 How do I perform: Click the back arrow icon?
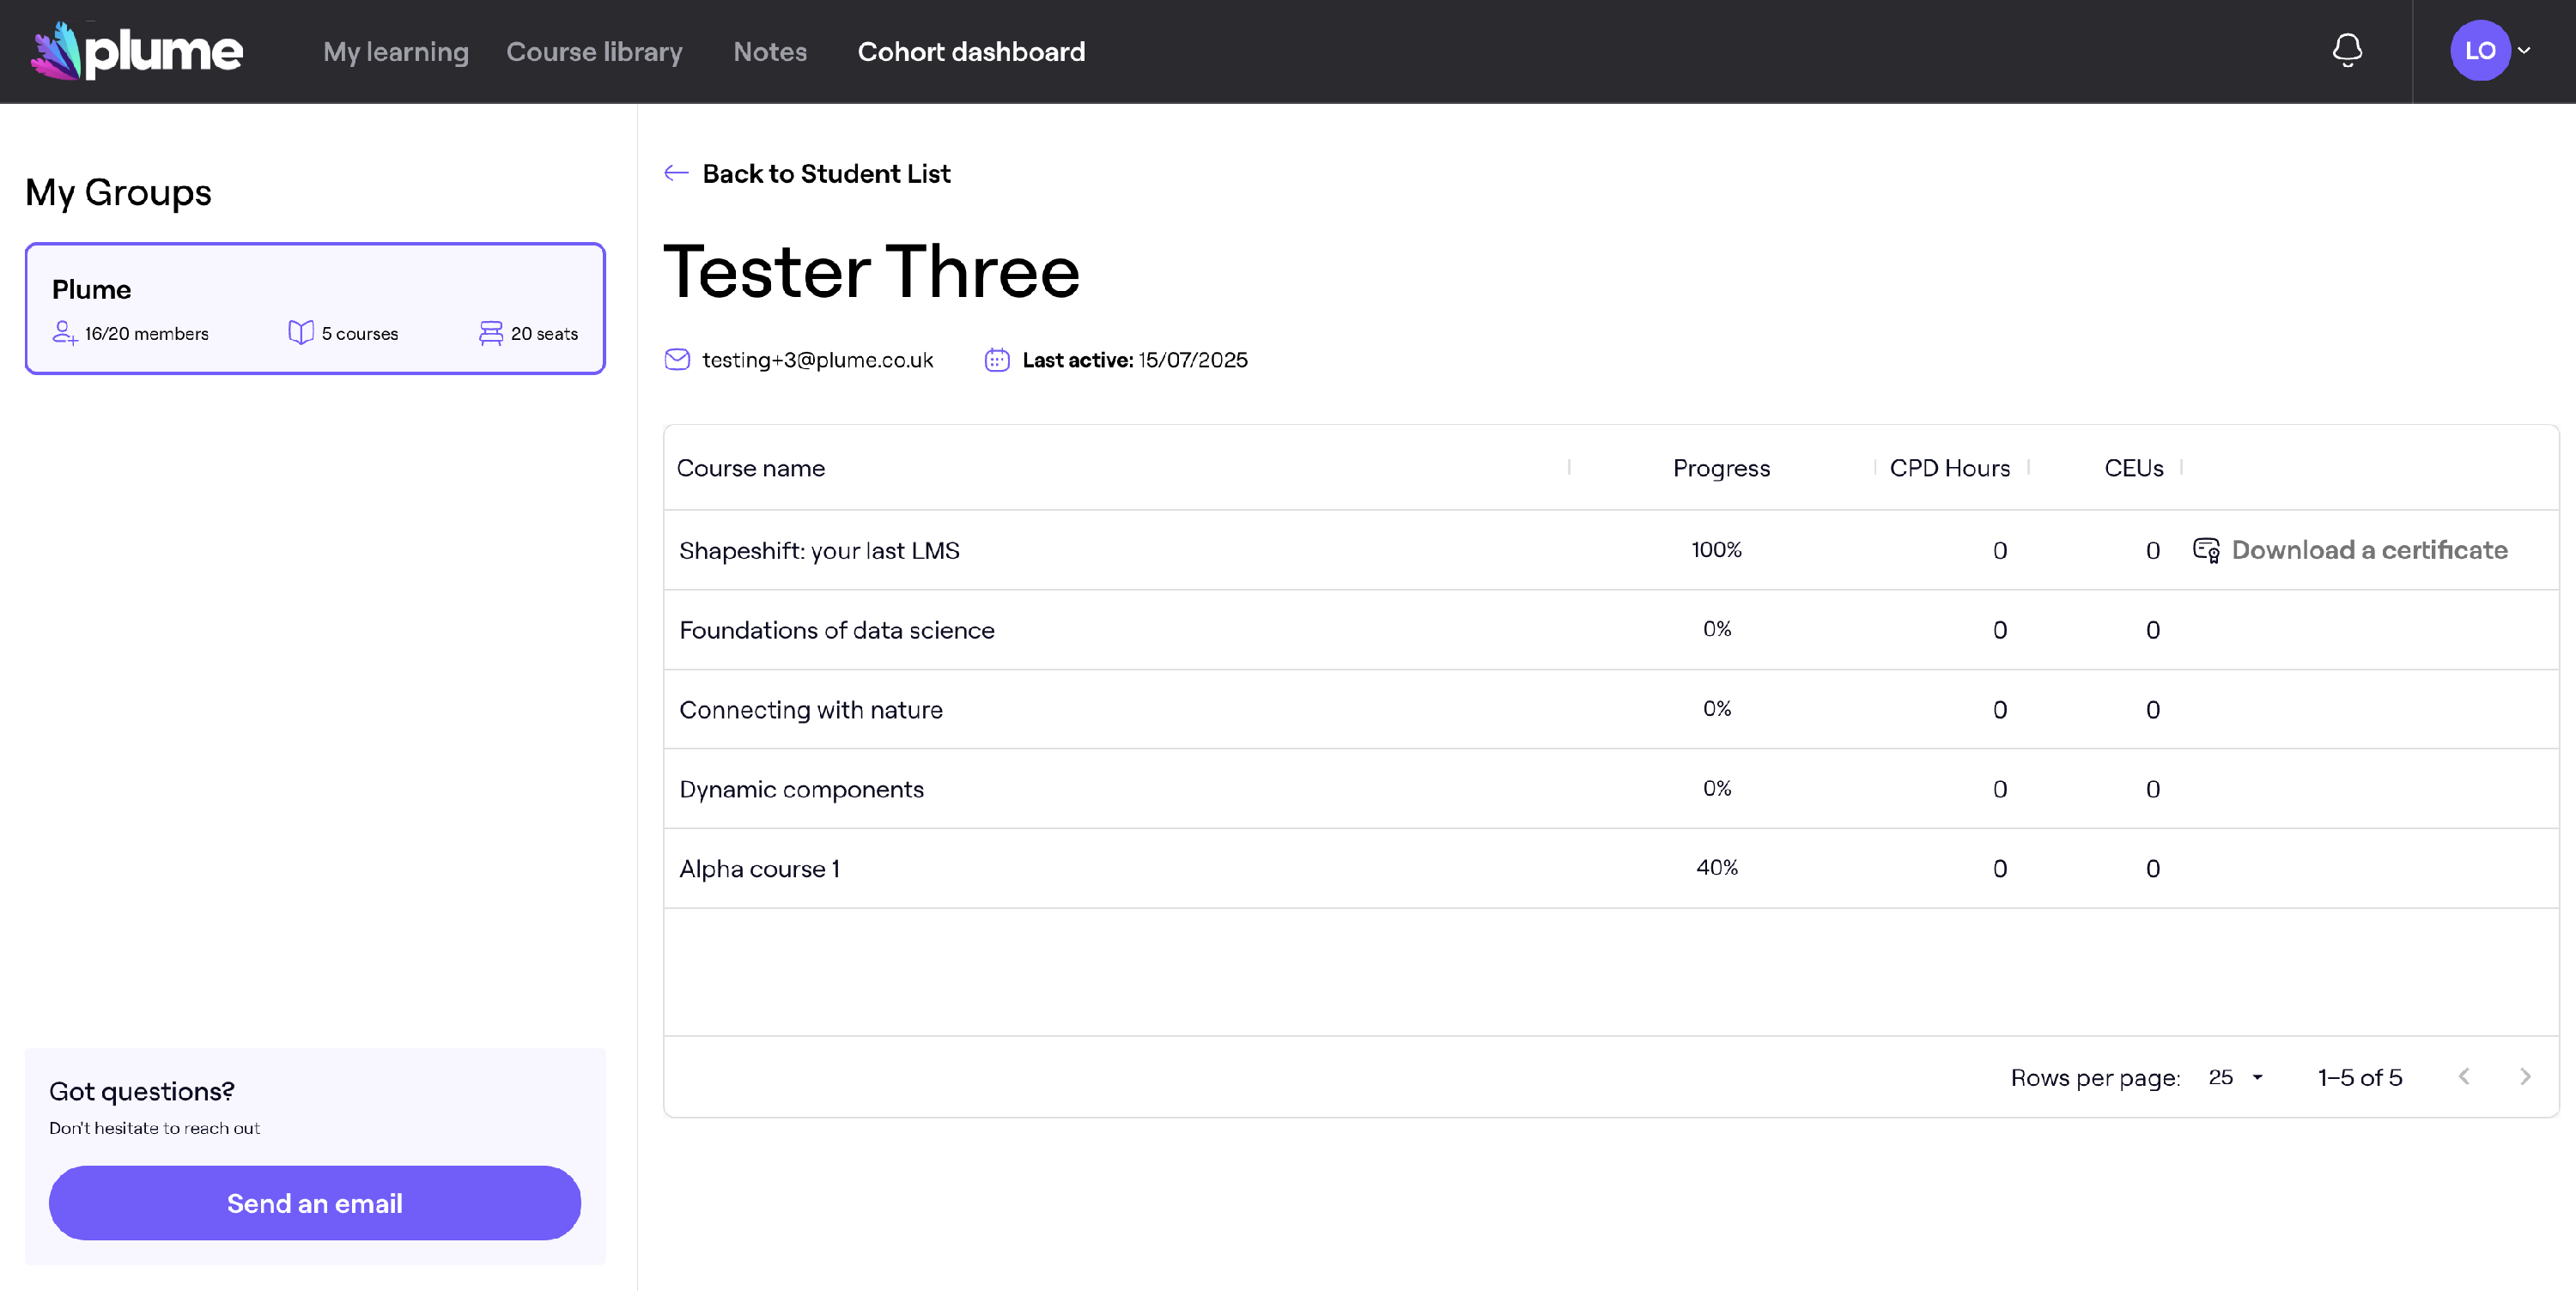[x=676, y=173]
